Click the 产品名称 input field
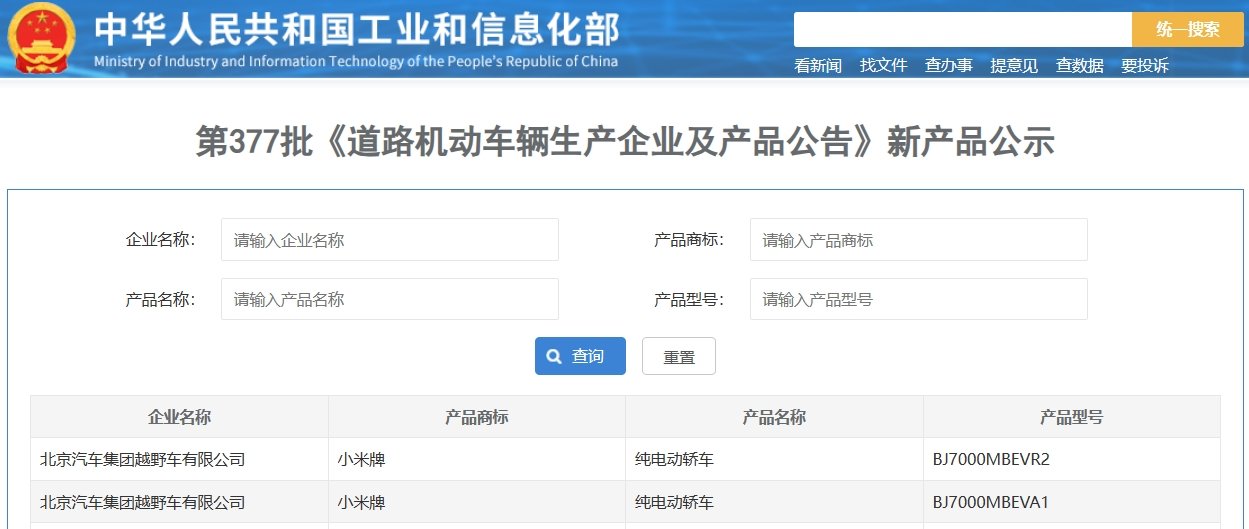 390,299
